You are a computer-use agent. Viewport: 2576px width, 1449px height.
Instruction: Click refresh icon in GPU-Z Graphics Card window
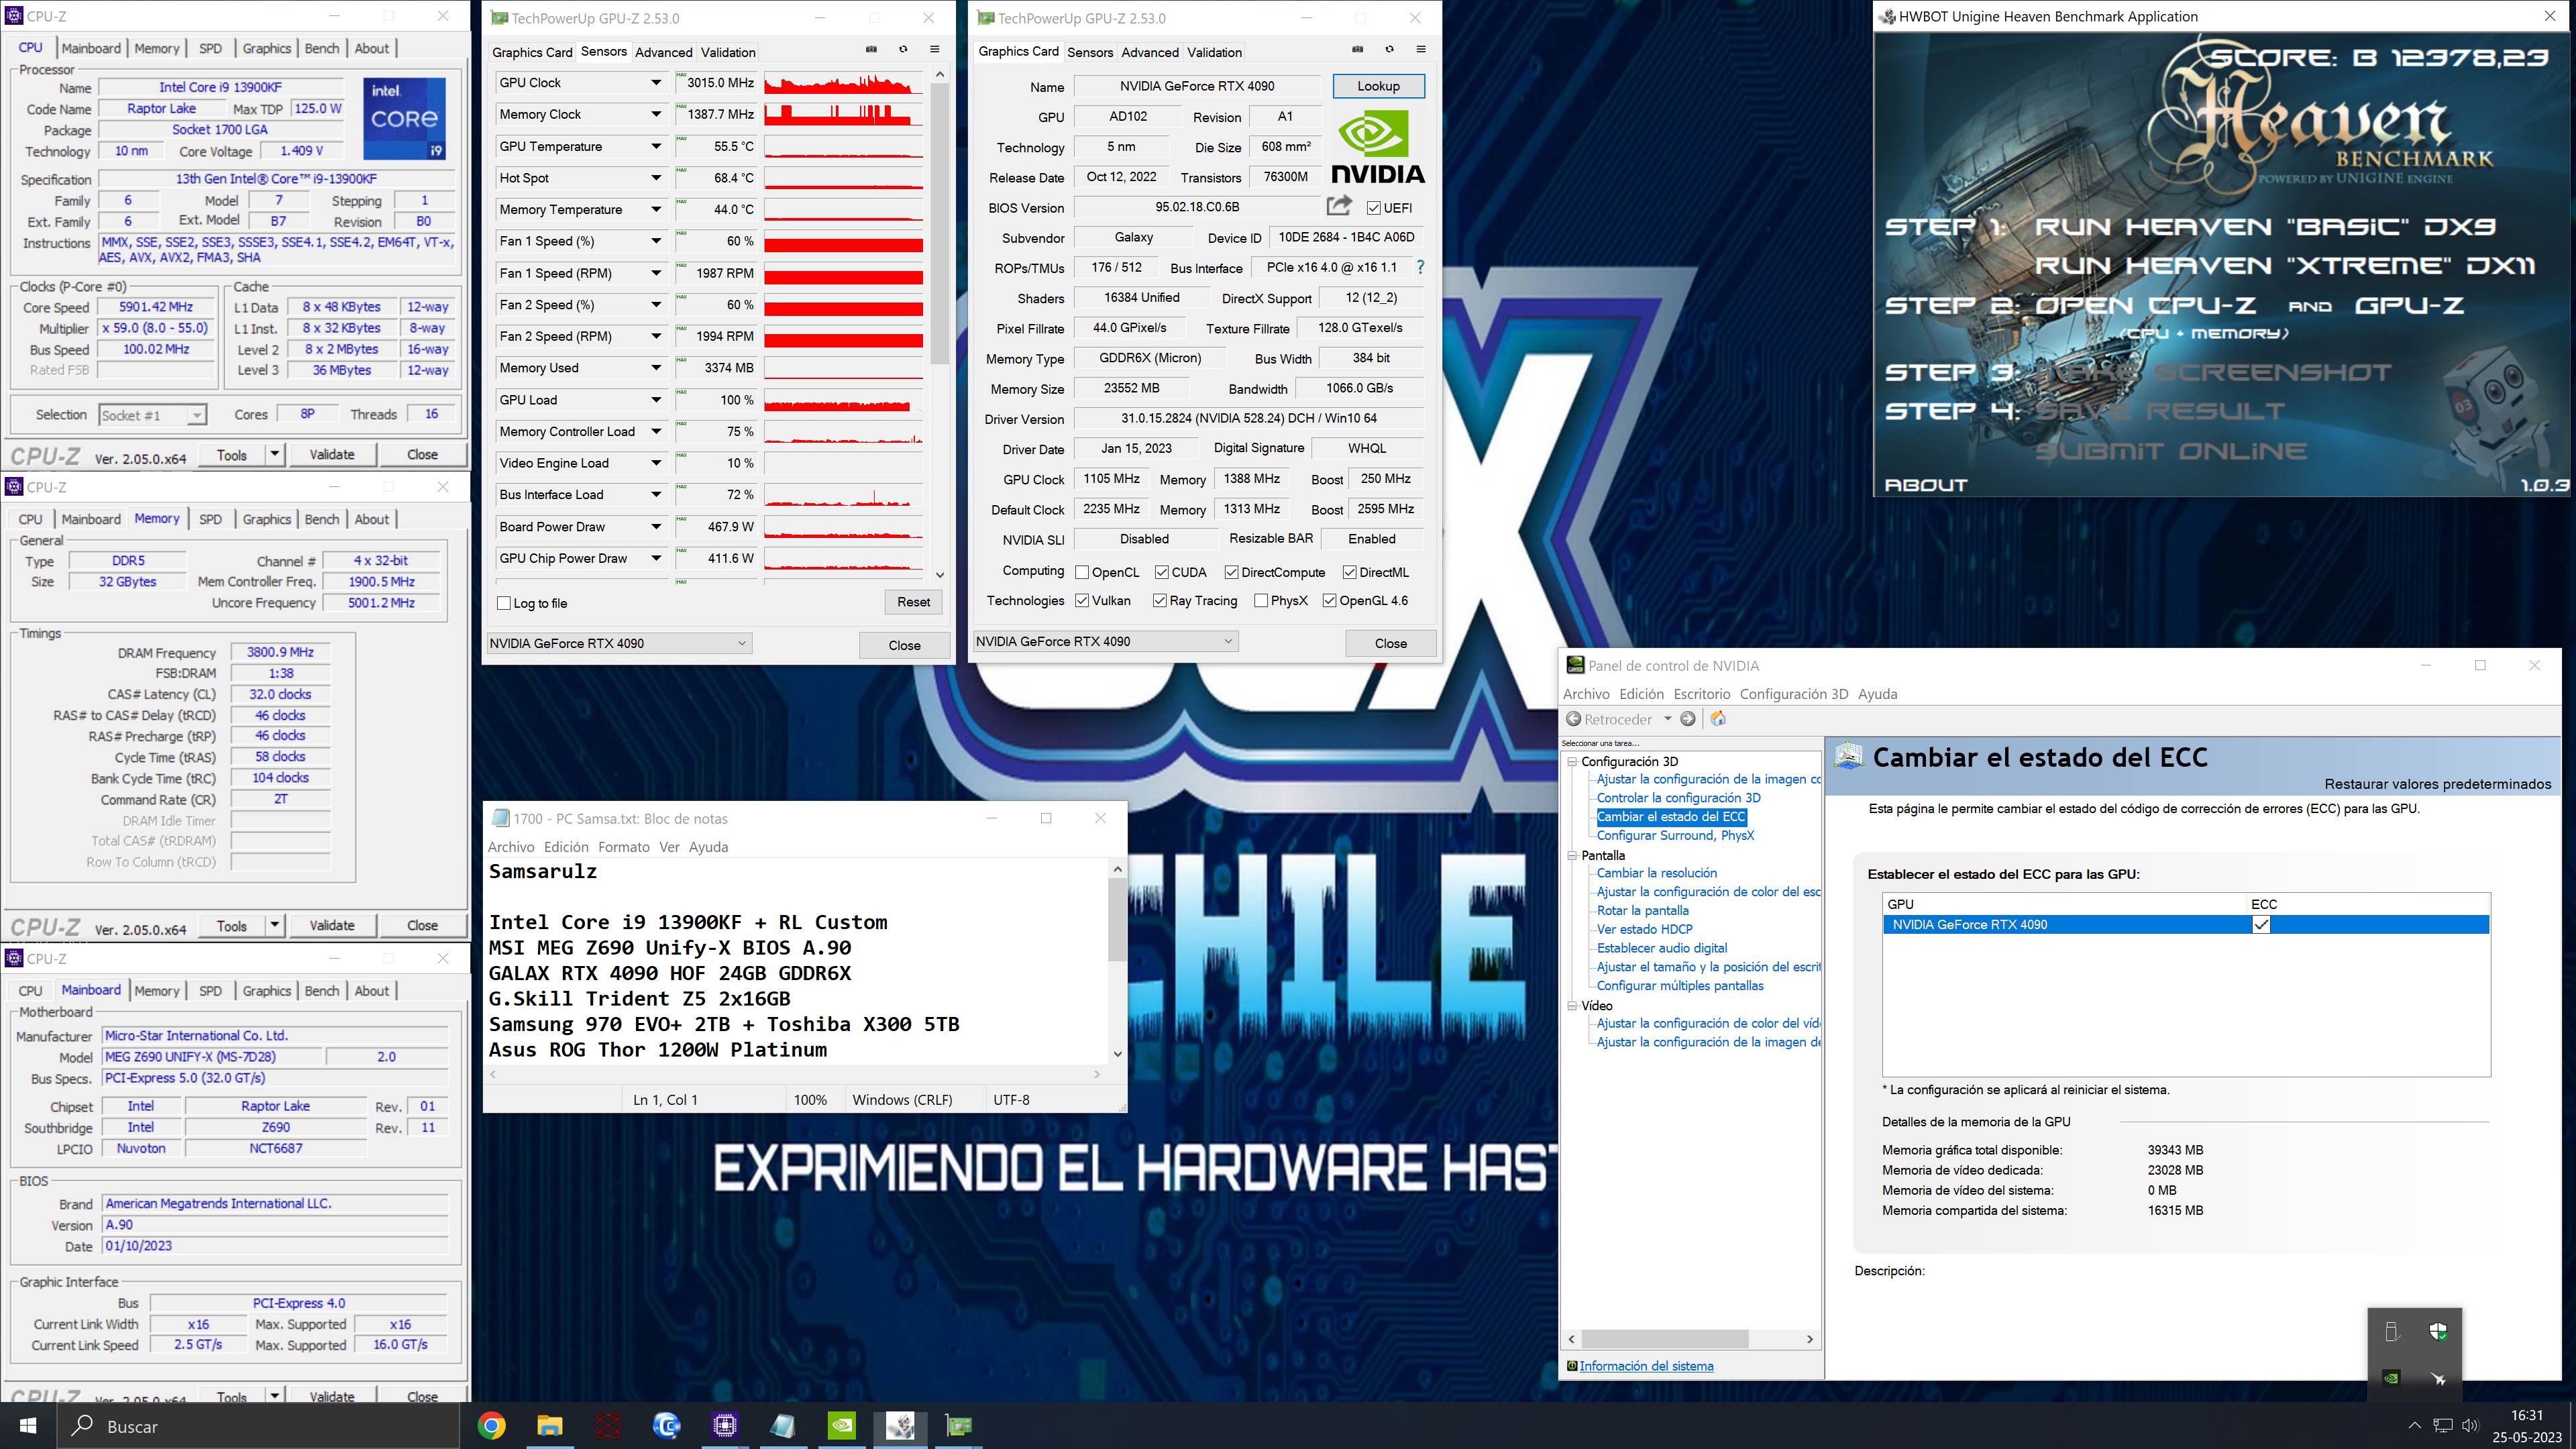point(1389,49)
